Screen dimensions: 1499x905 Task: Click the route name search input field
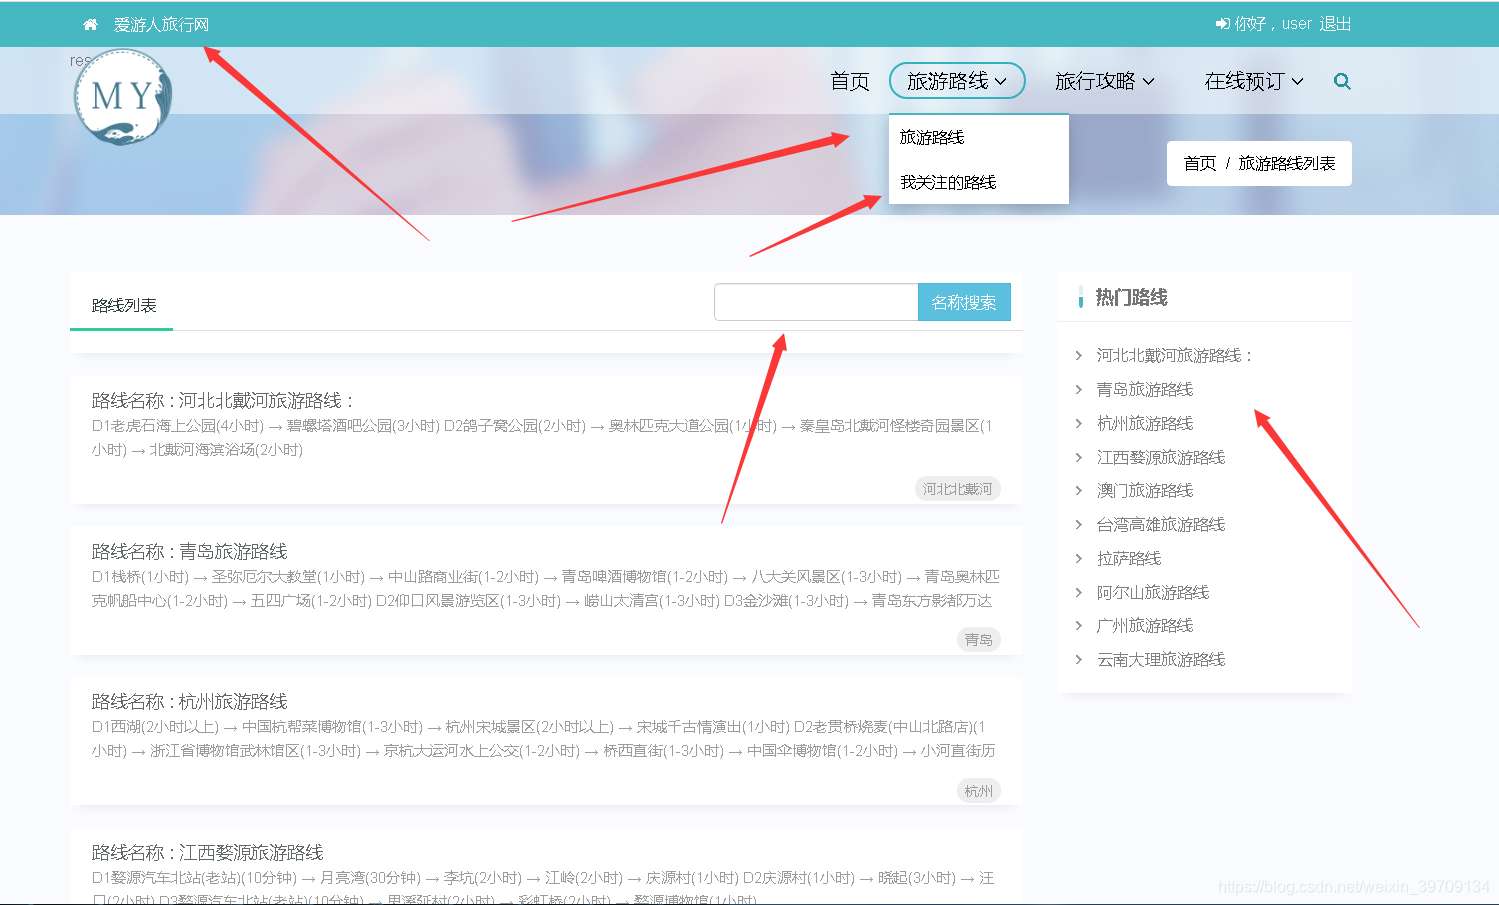tap(816, 302)
